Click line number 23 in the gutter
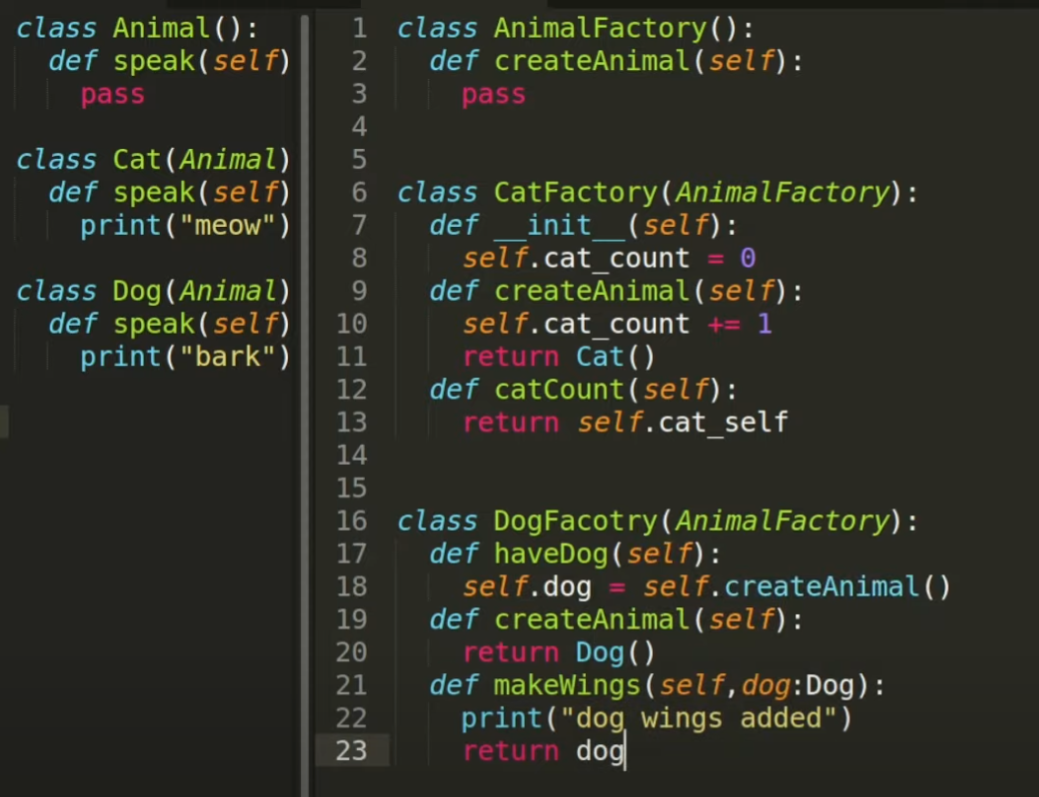 351,751
